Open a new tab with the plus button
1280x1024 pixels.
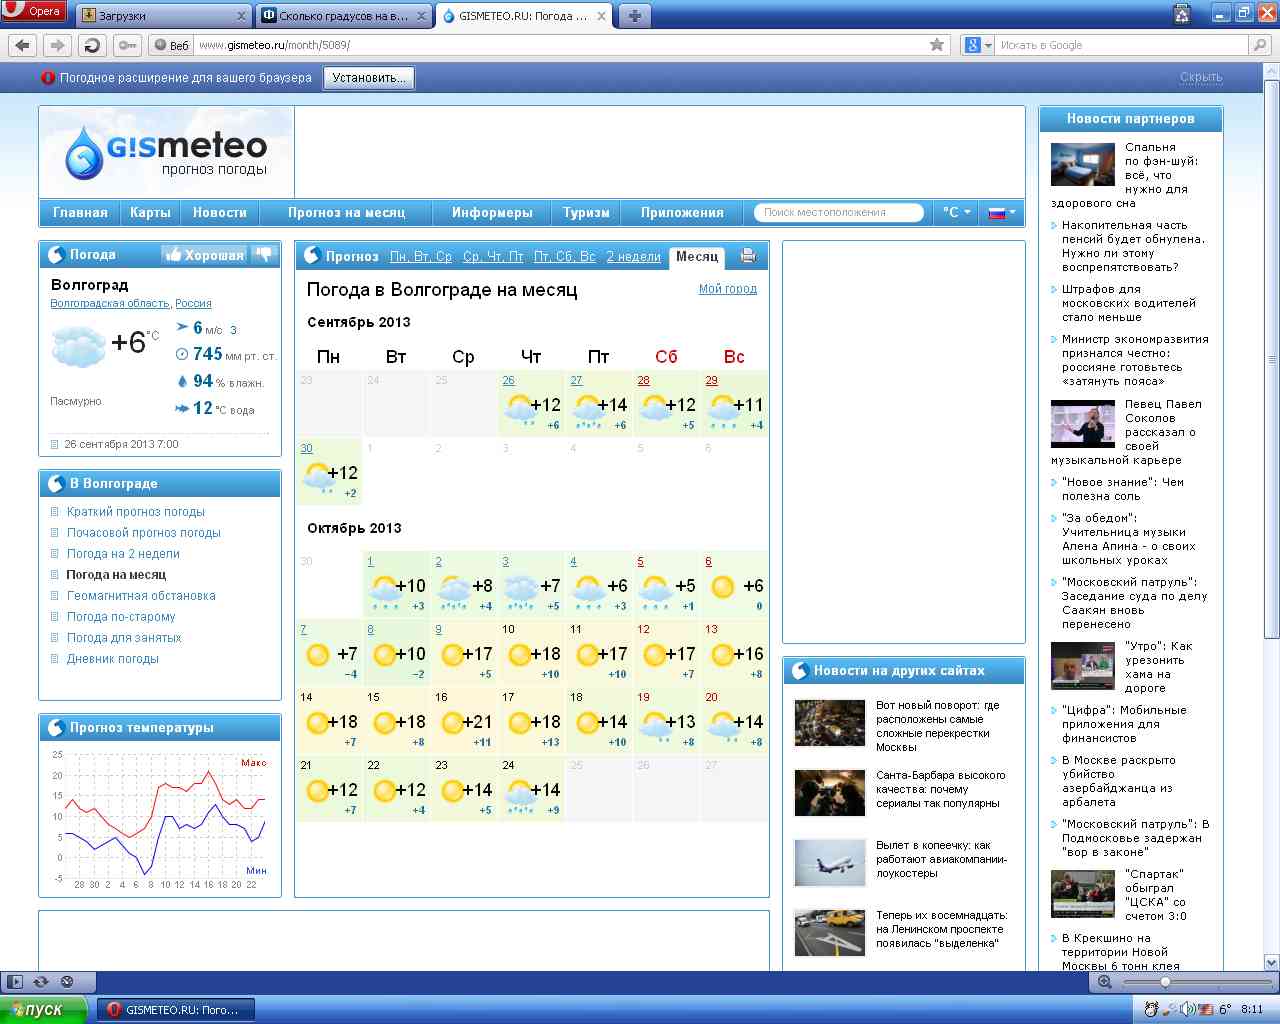click(x=634, y=16)
